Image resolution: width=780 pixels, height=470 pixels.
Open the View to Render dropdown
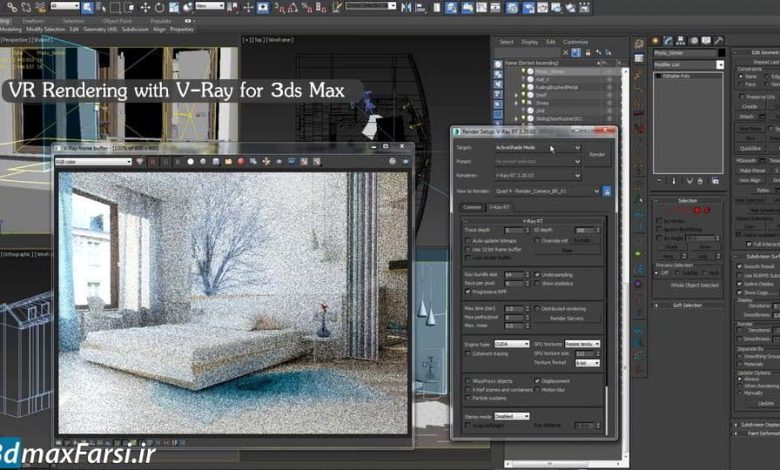[547, 191]
